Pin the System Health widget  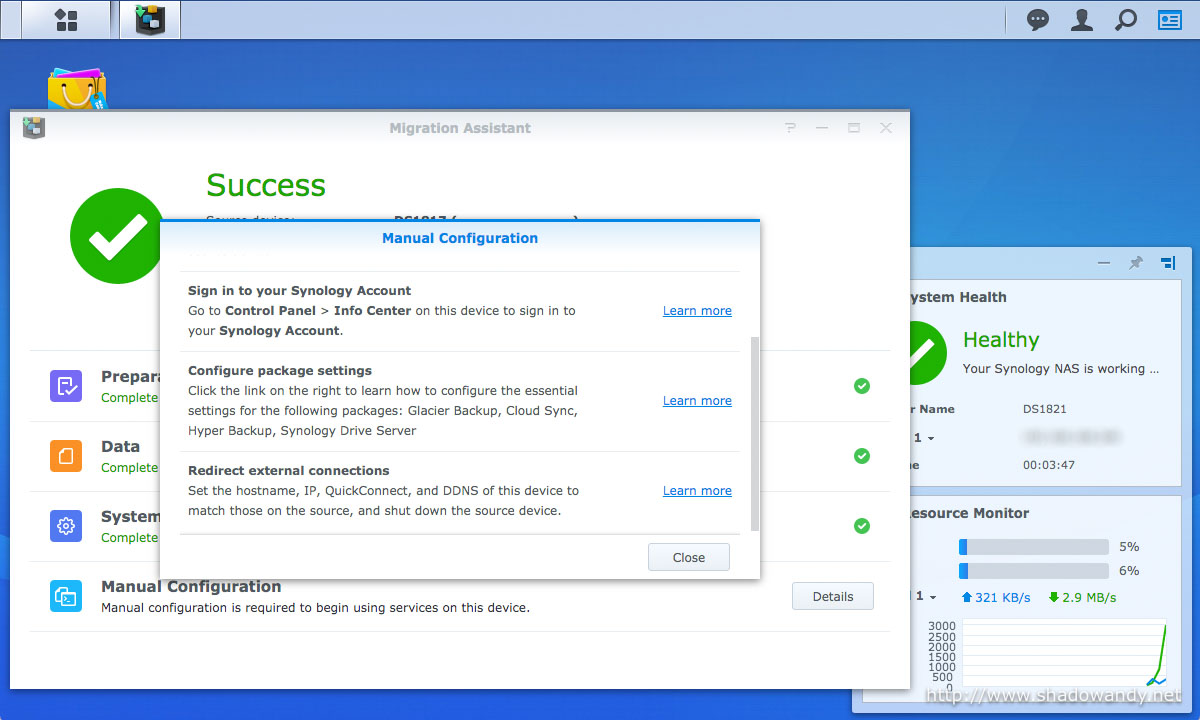1135,263
